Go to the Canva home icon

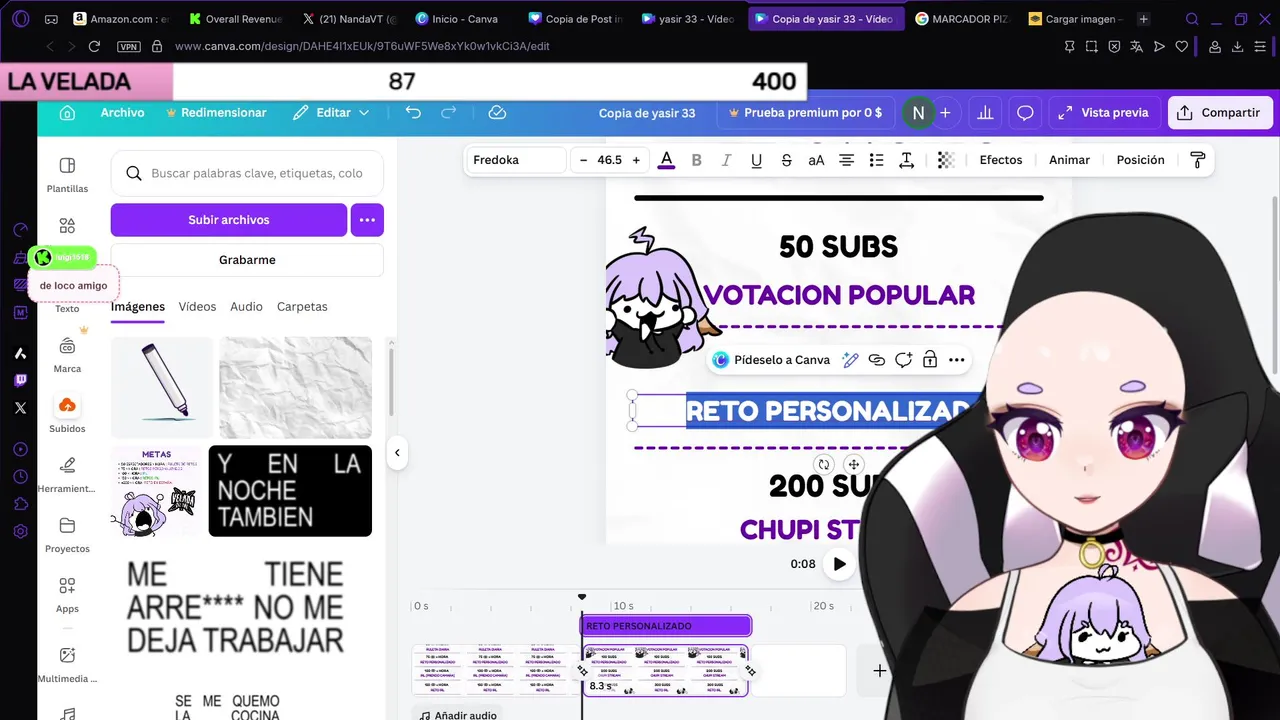[67, 113]
